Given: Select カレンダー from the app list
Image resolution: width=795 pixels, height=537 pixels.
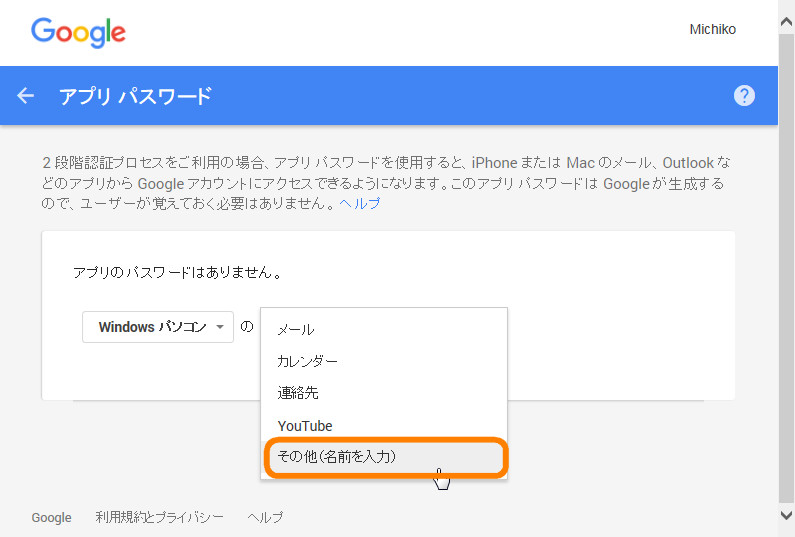Looking at the screenshot, I should point(384,362).
